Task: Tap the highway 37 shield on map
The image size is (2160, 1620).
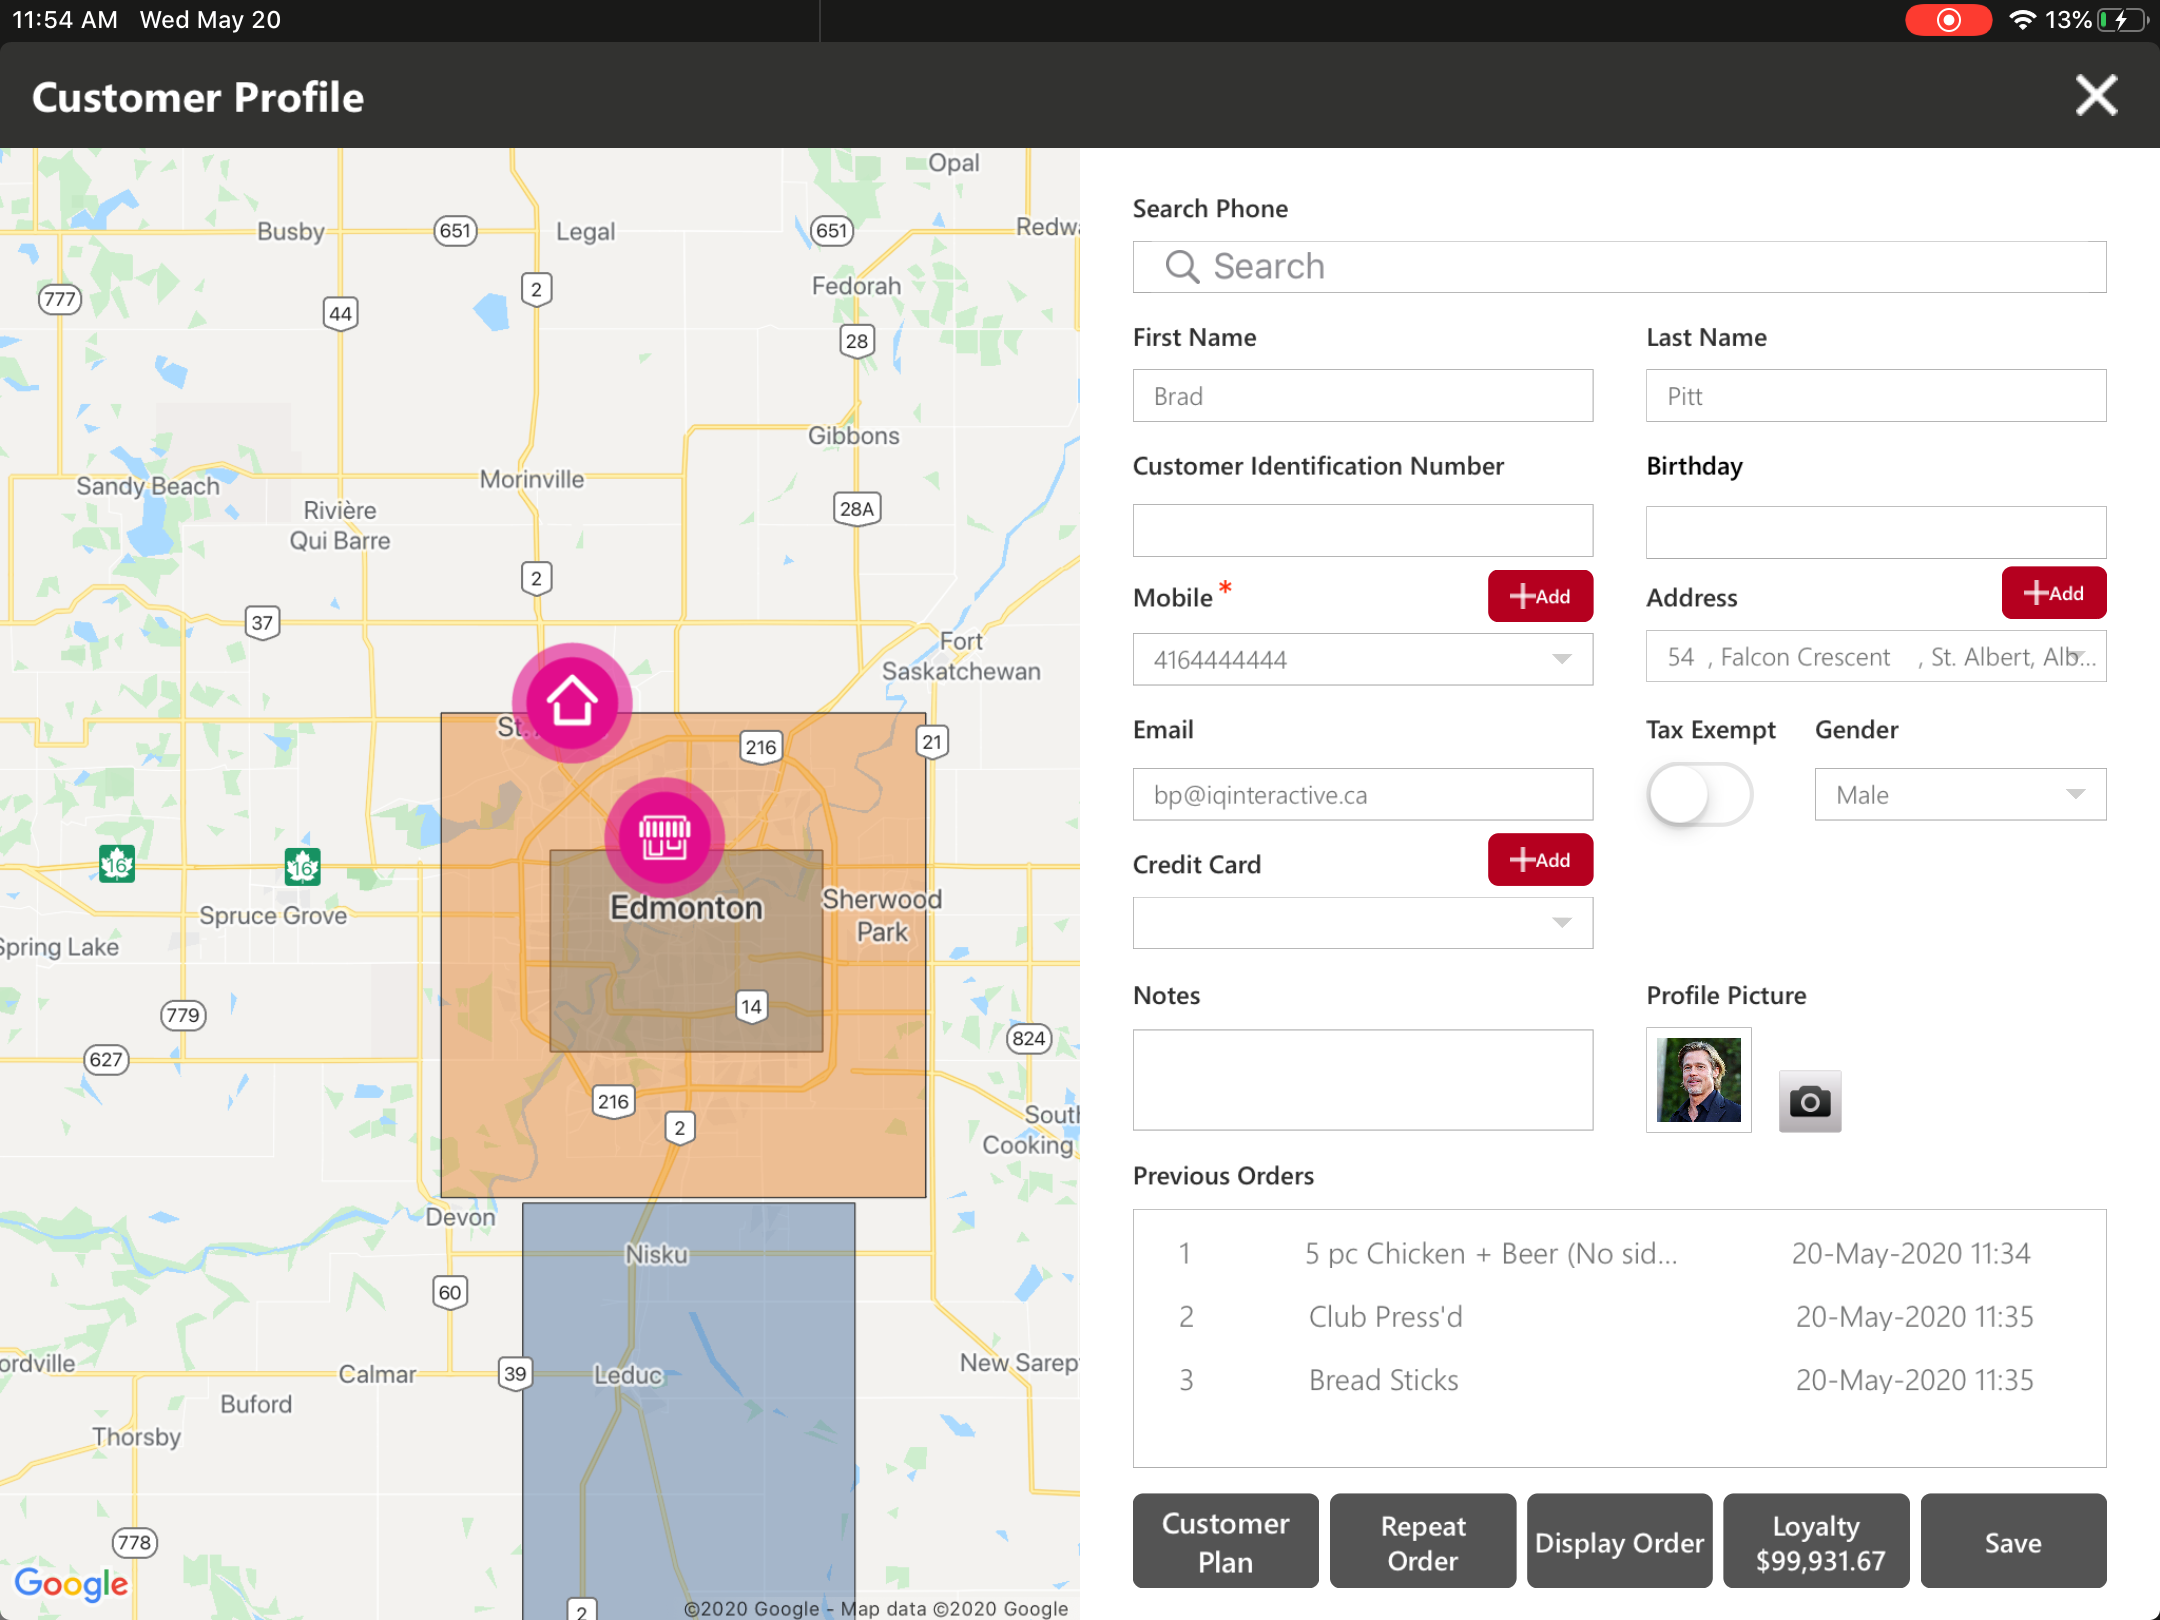Action: click(262, 623)
